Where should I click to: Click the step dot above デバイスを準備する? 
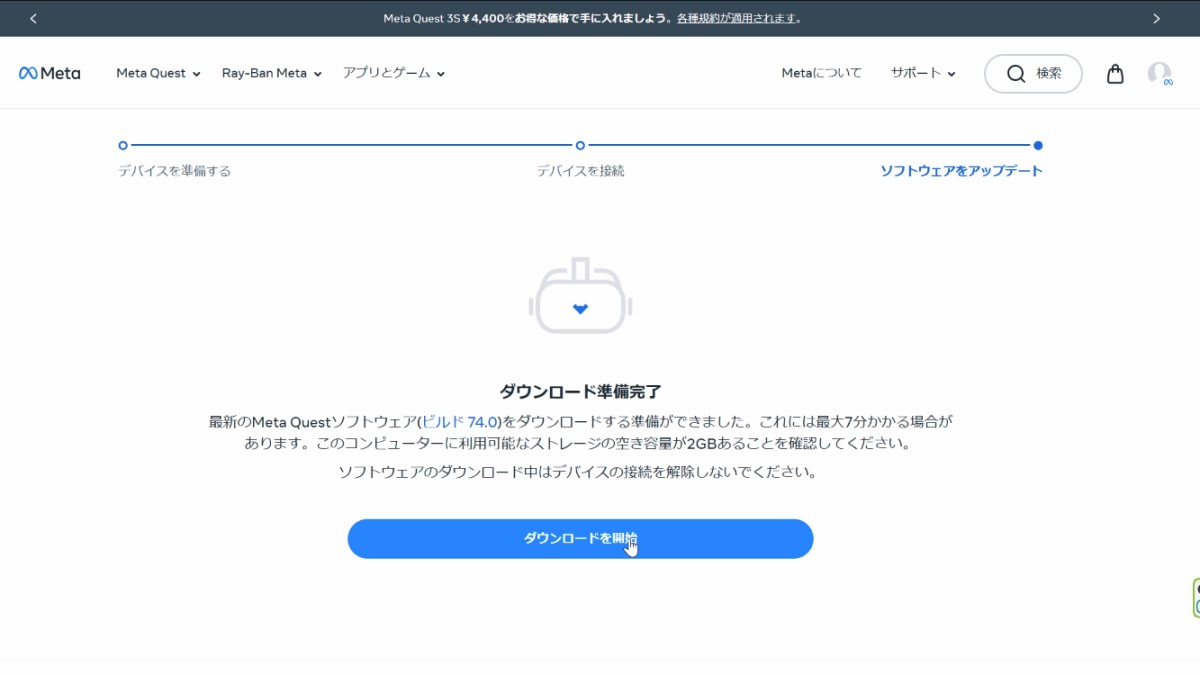pos(123,145)
